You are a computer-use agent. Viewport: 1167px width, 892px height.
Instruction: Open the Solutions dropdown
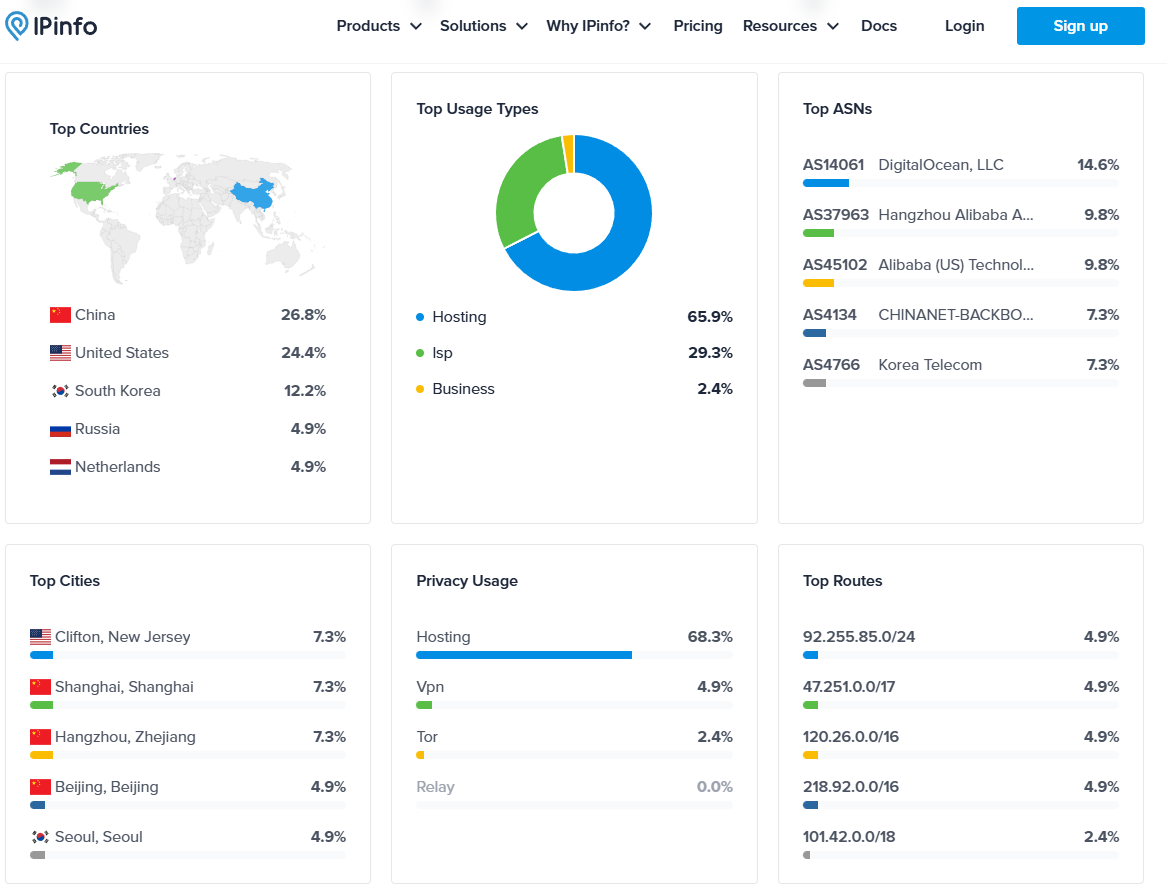coord(483,26)
